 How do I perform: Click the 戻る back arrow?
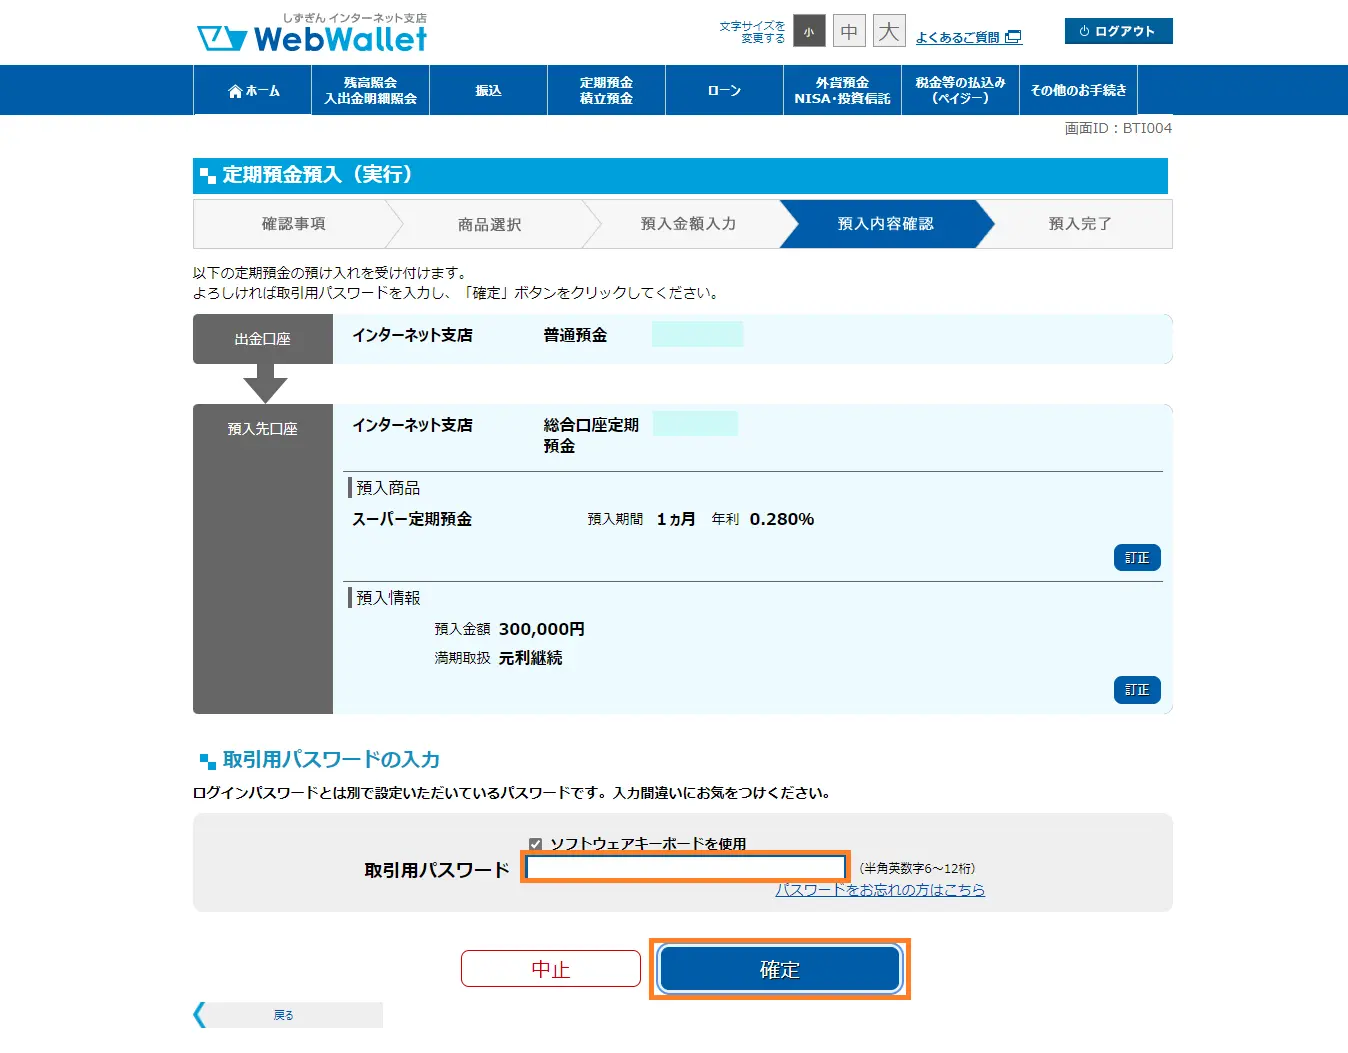point(200,1014)
